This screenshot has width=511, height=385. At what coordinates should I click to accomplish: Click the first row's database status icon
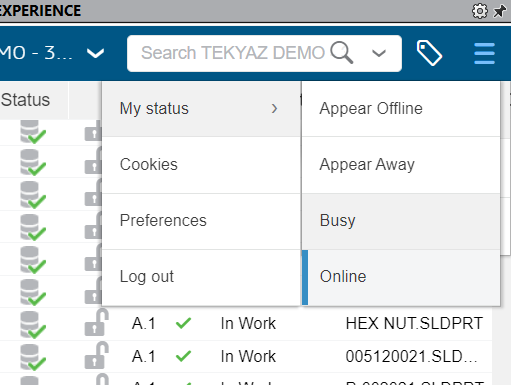(33, 132)
